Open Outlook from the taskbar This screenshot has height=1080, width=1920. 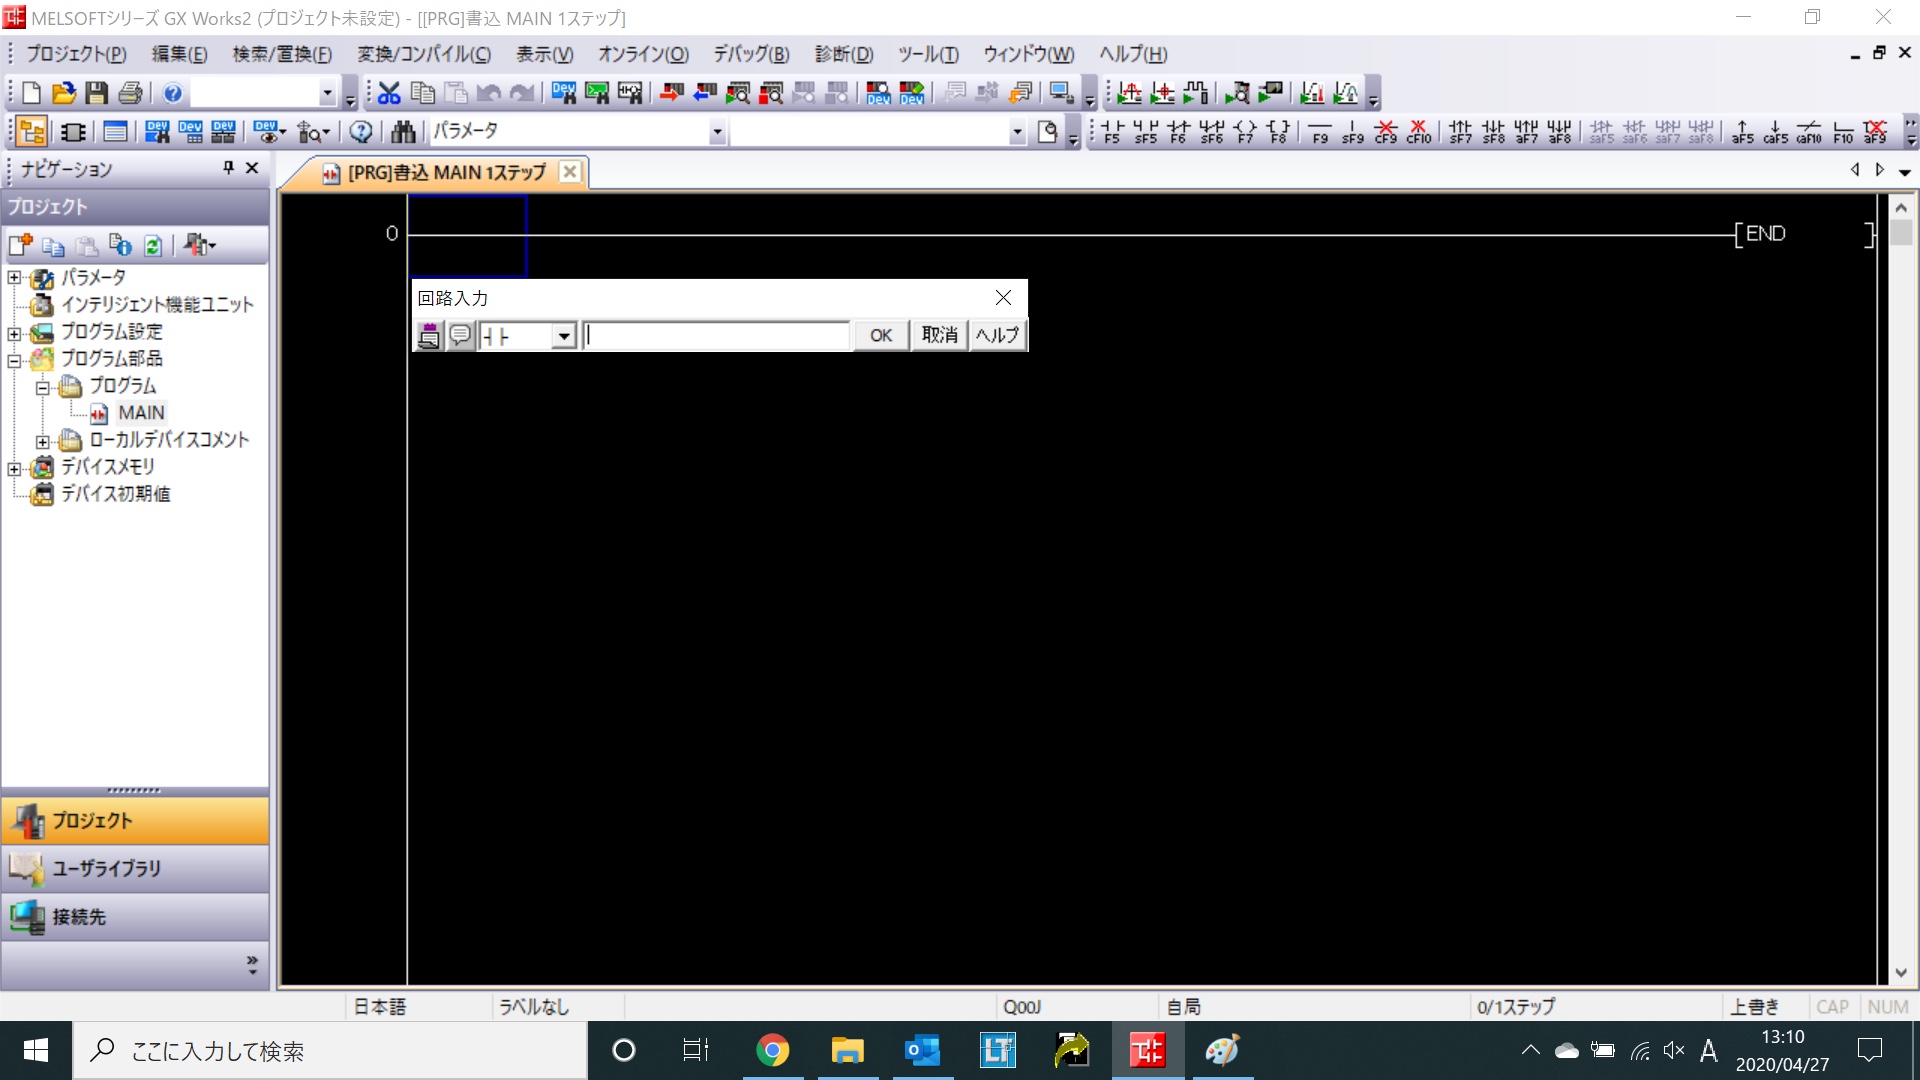click(x=922, y=1050)
